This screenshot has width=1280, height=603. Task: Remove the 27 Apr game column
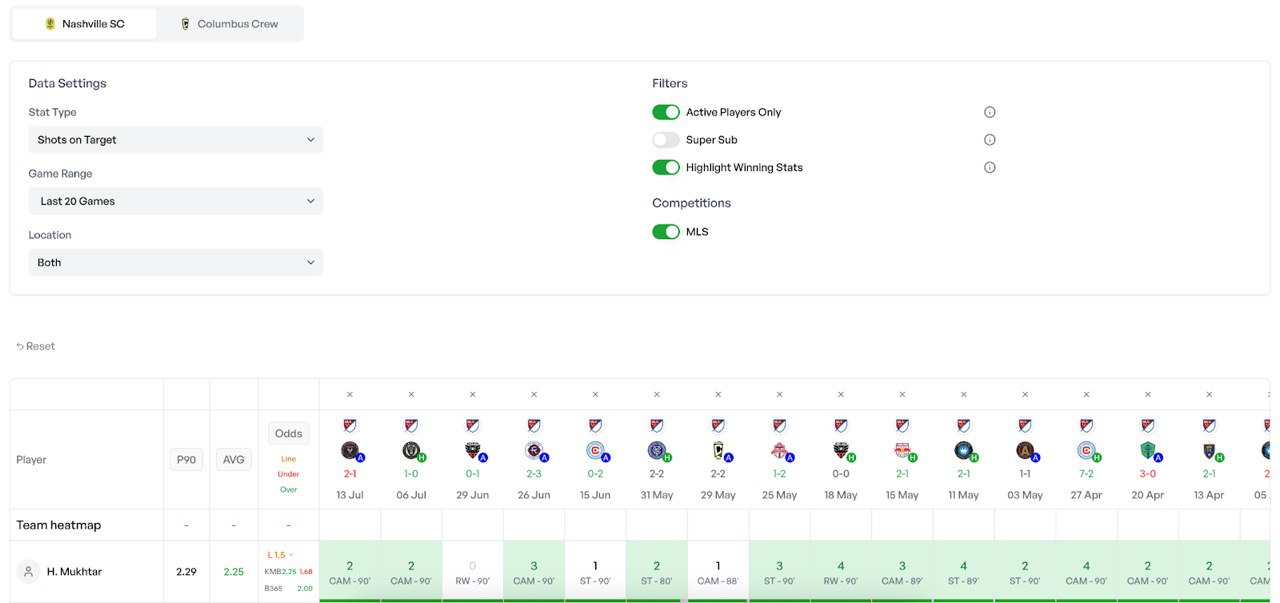click(x=1086, y=394)
